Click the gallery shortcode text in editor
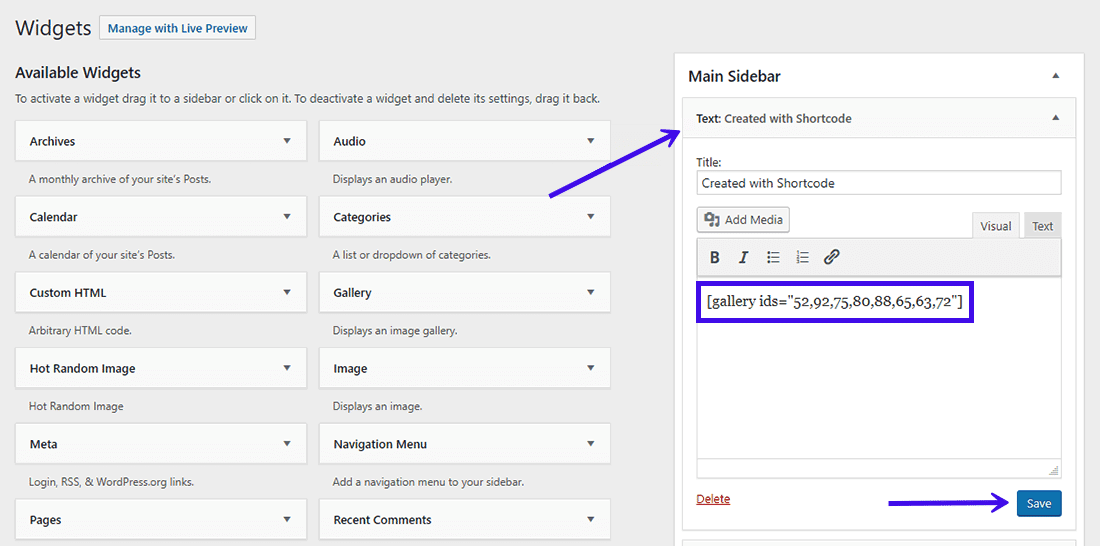 pos(834,301)
